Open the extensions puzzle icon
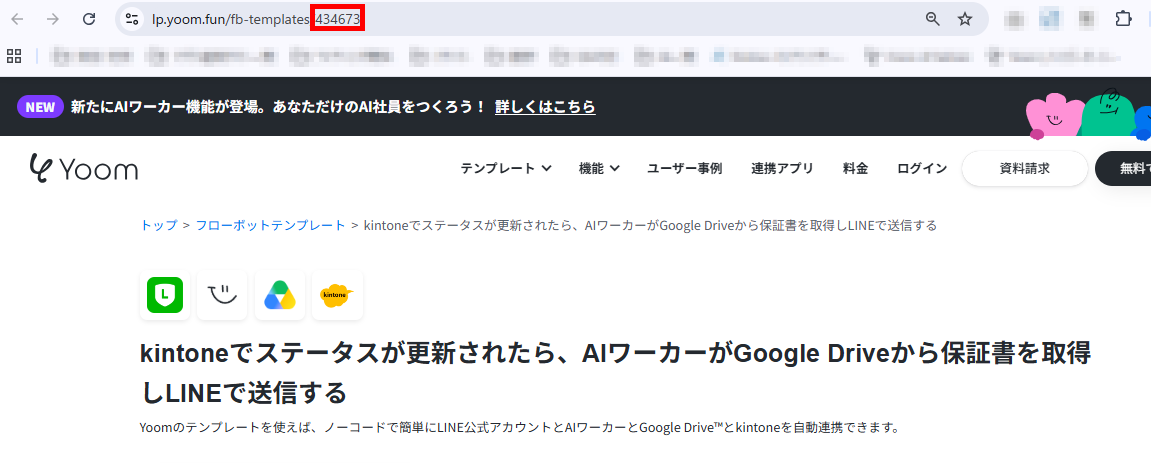This screenshot has width=1151, height=463. click(x=1123, y=19)
